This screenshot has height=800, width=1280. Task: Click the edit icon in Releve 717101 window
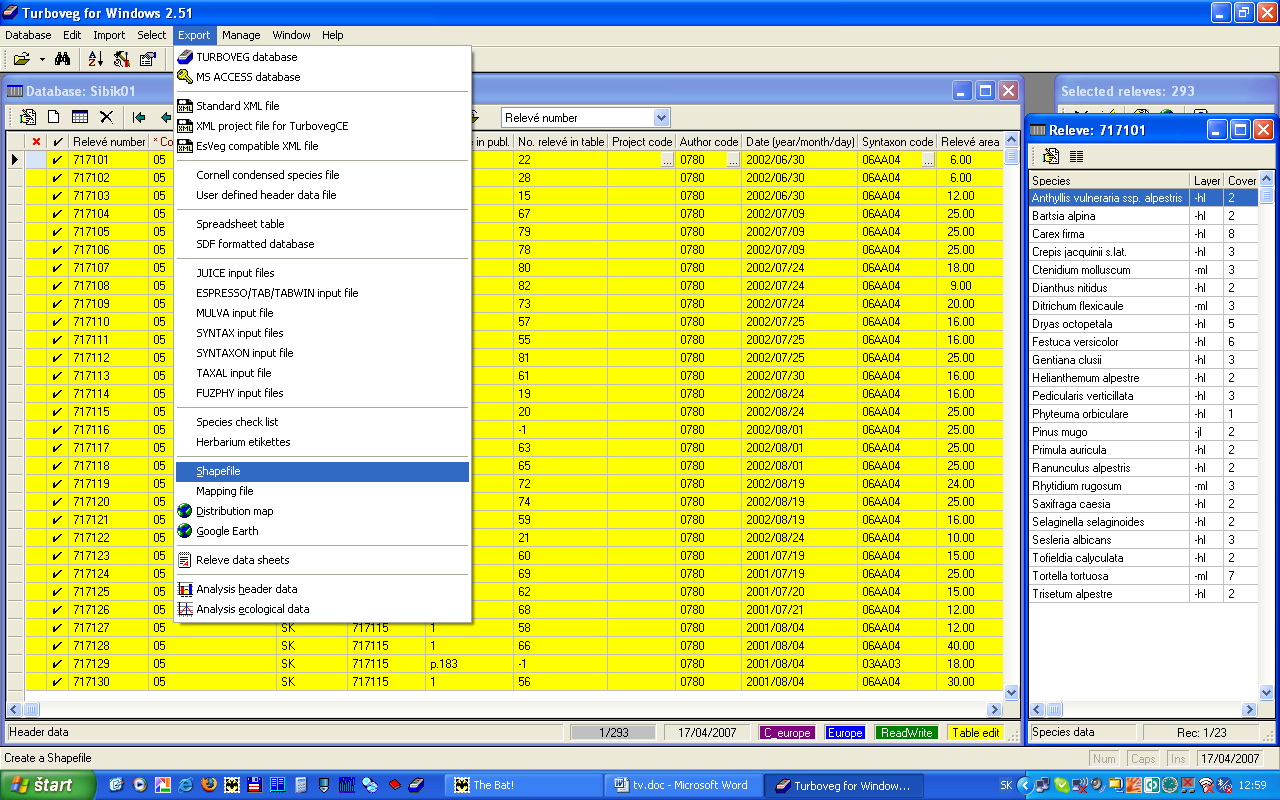click(1051, 156)
